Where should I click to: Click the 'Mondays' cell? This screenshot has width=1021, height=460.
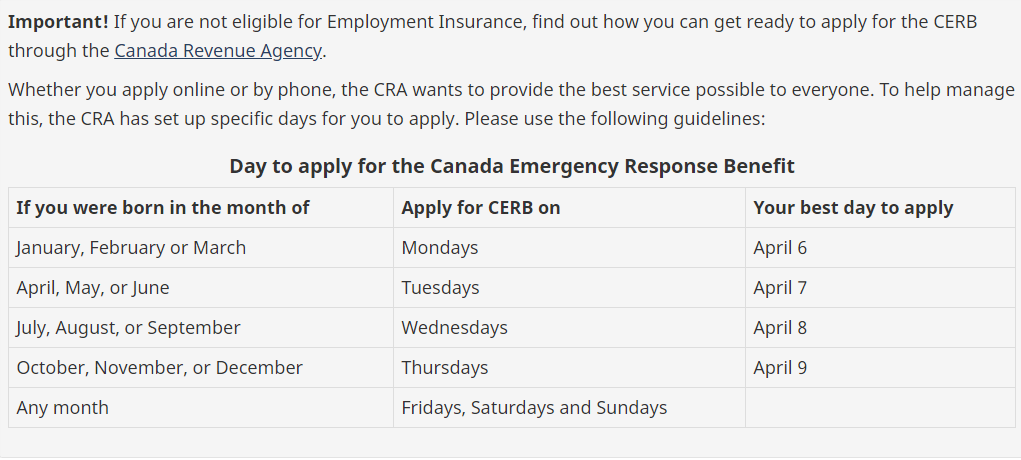click(x=569, y=248)
